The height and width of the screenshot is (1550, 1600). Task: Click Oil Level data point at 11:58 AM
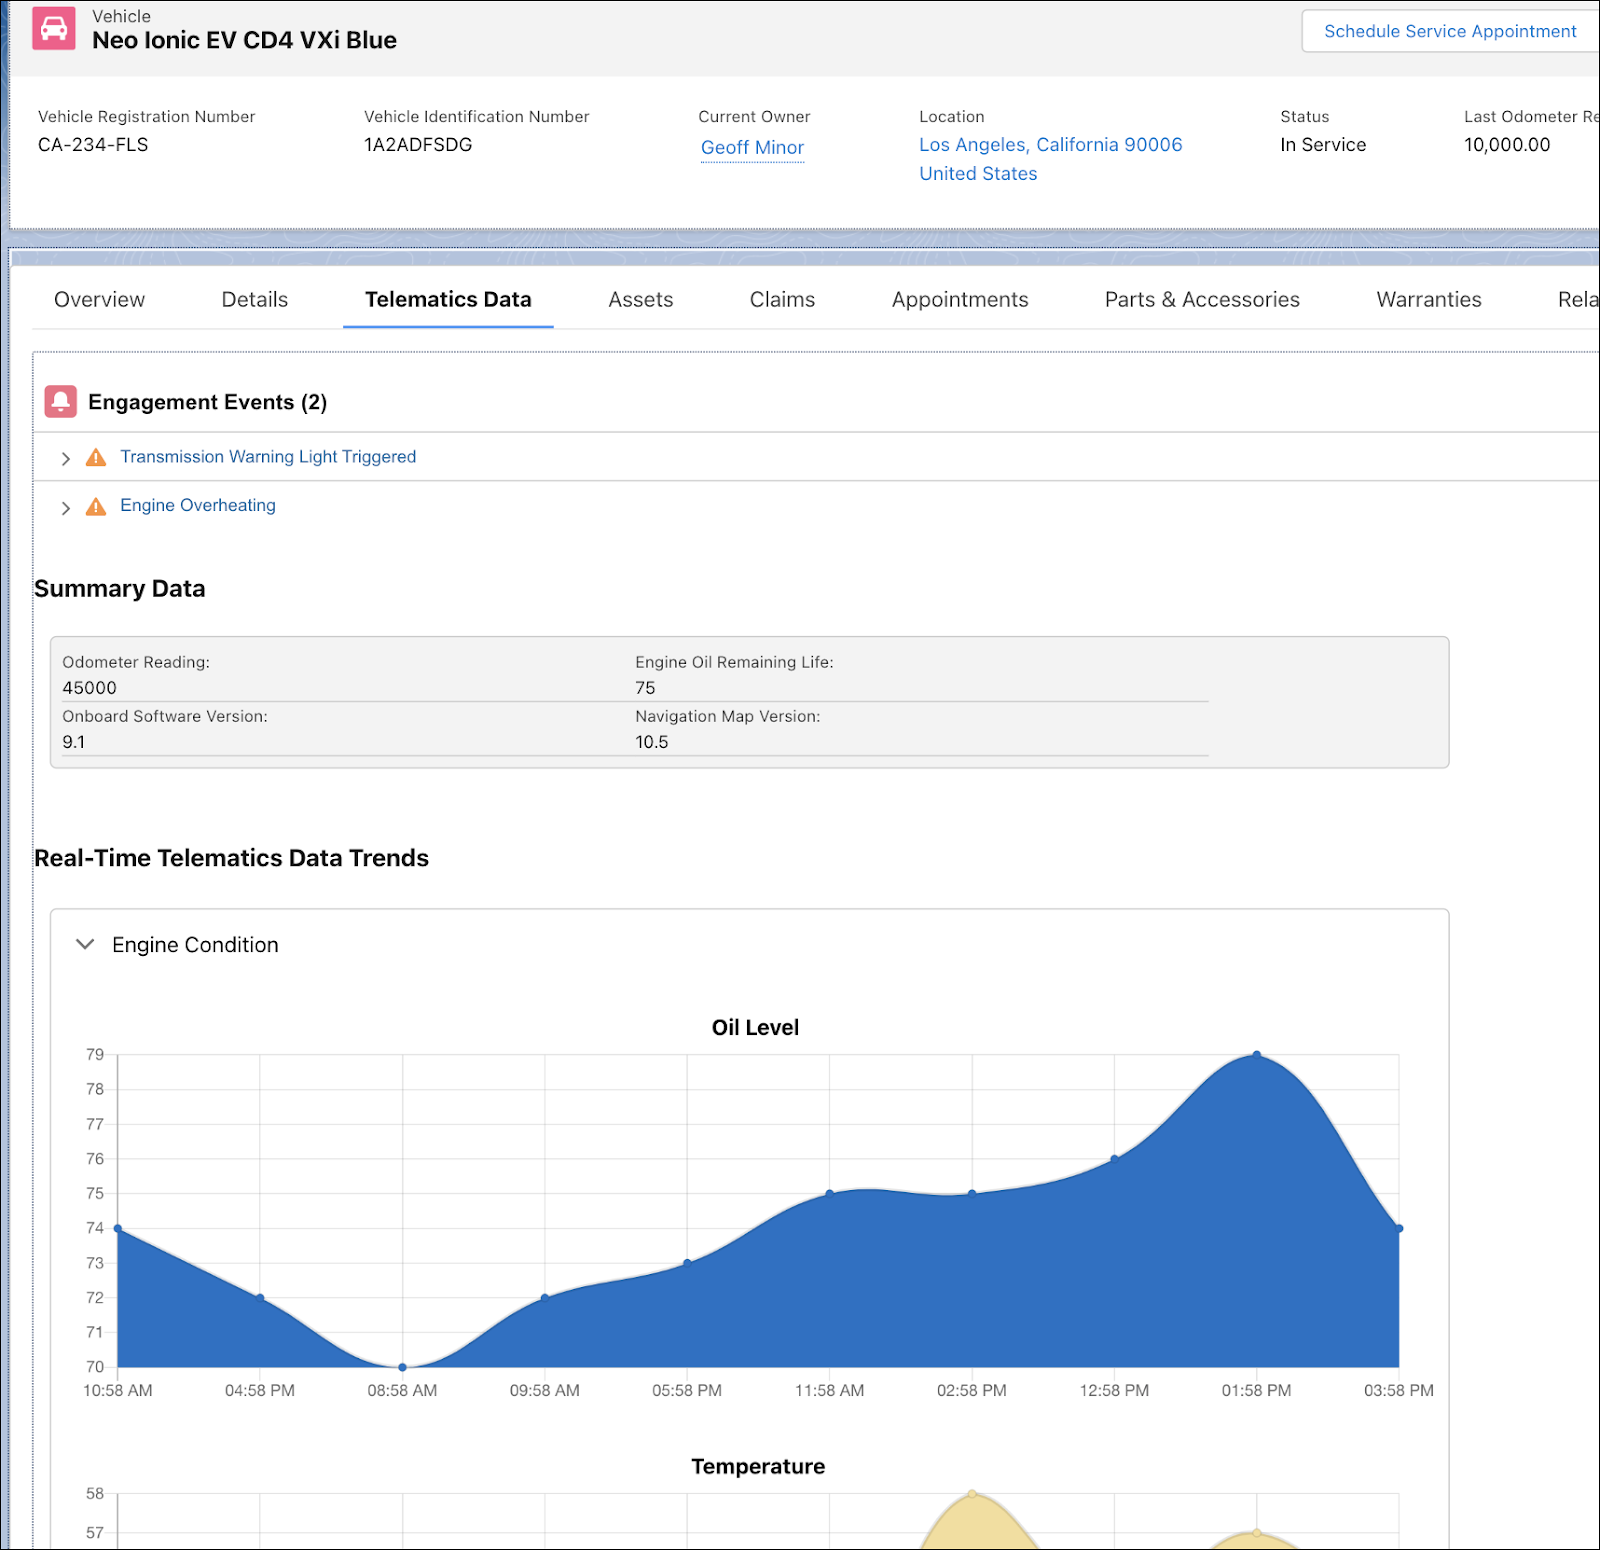(830, 1193)
